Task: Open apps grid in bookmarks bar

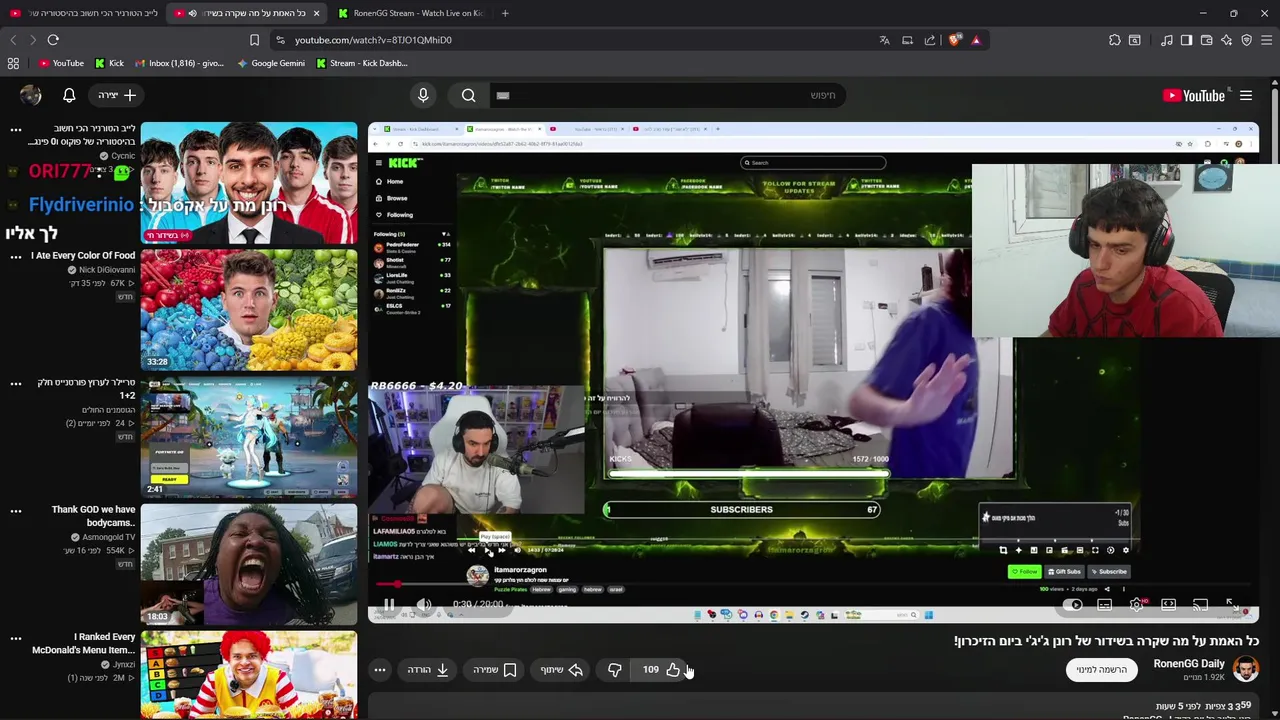Action: pos(13,63)
